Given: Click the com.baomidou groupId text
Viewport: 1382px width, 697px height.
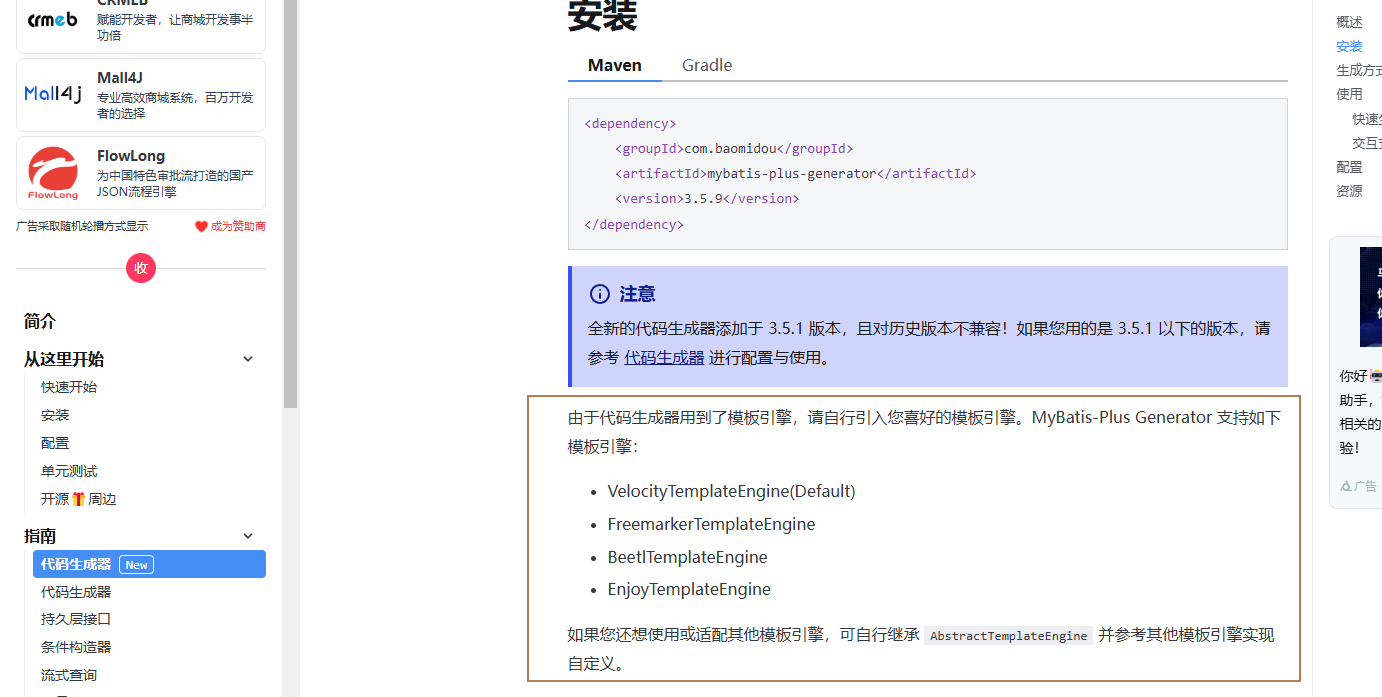Looking at the screenshot, I should tap(730, 148).
